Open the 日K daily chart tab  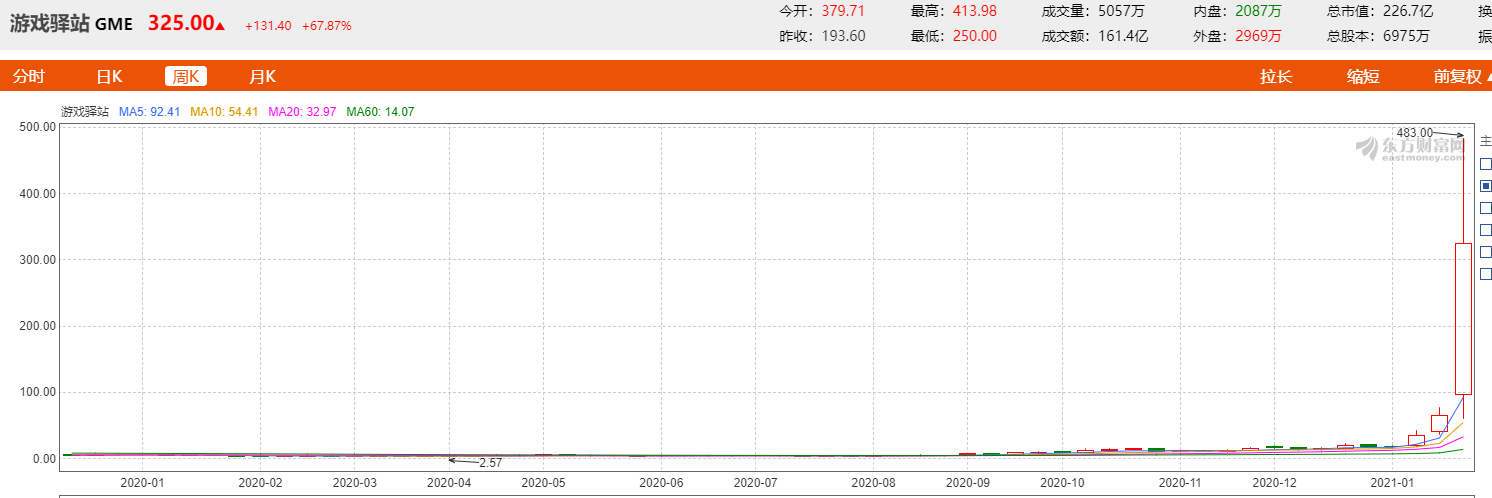109,77
